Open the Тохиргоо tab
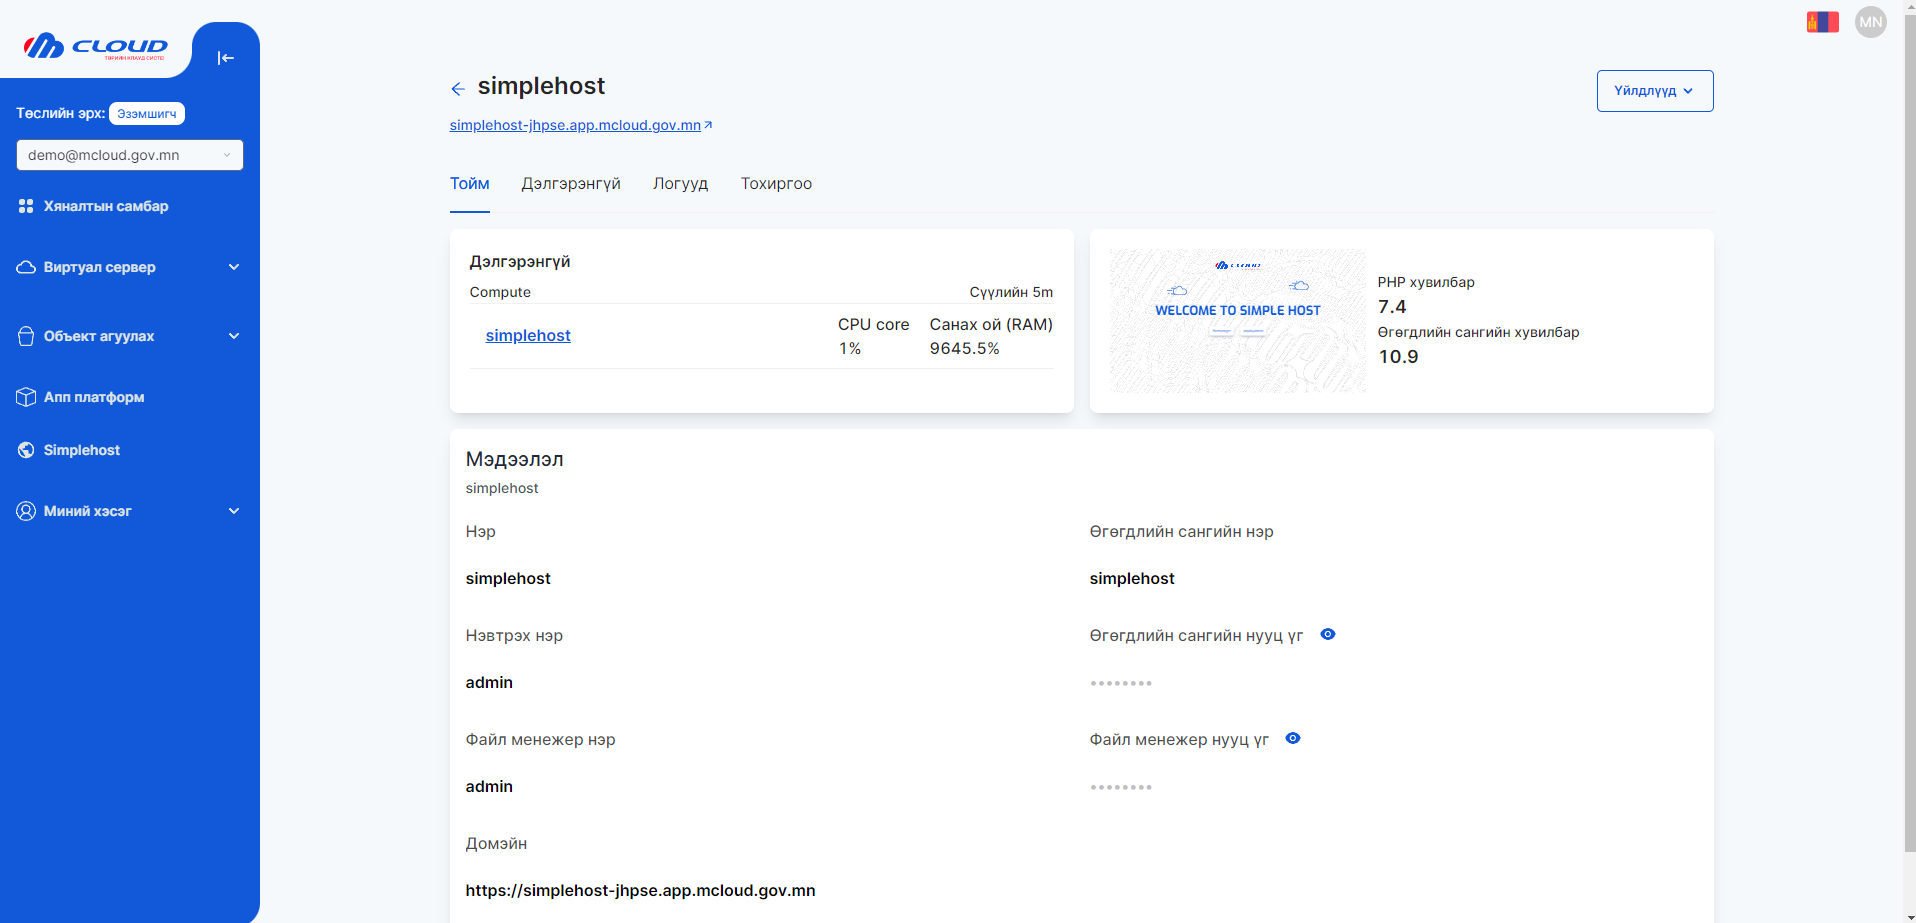The image size is (1916, 923). pos(776,184)
